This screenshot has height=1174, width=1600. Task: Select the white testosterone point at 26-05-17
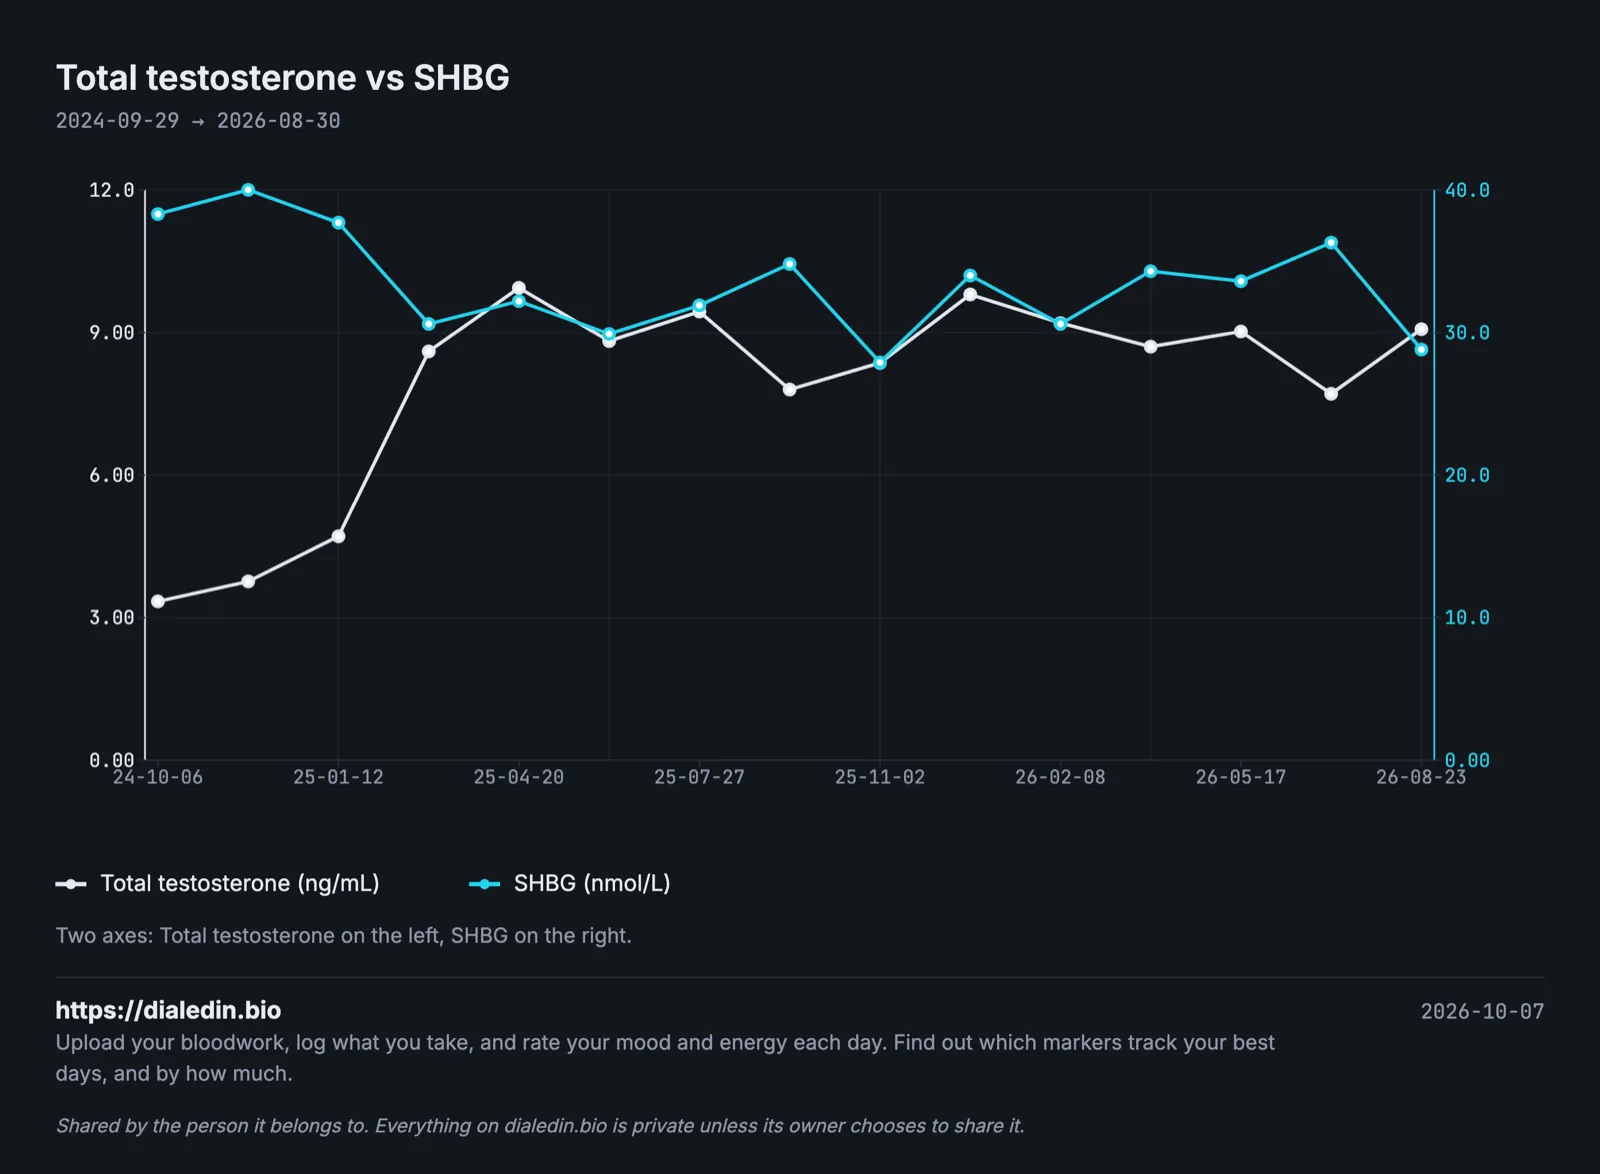click(1241, 332)
